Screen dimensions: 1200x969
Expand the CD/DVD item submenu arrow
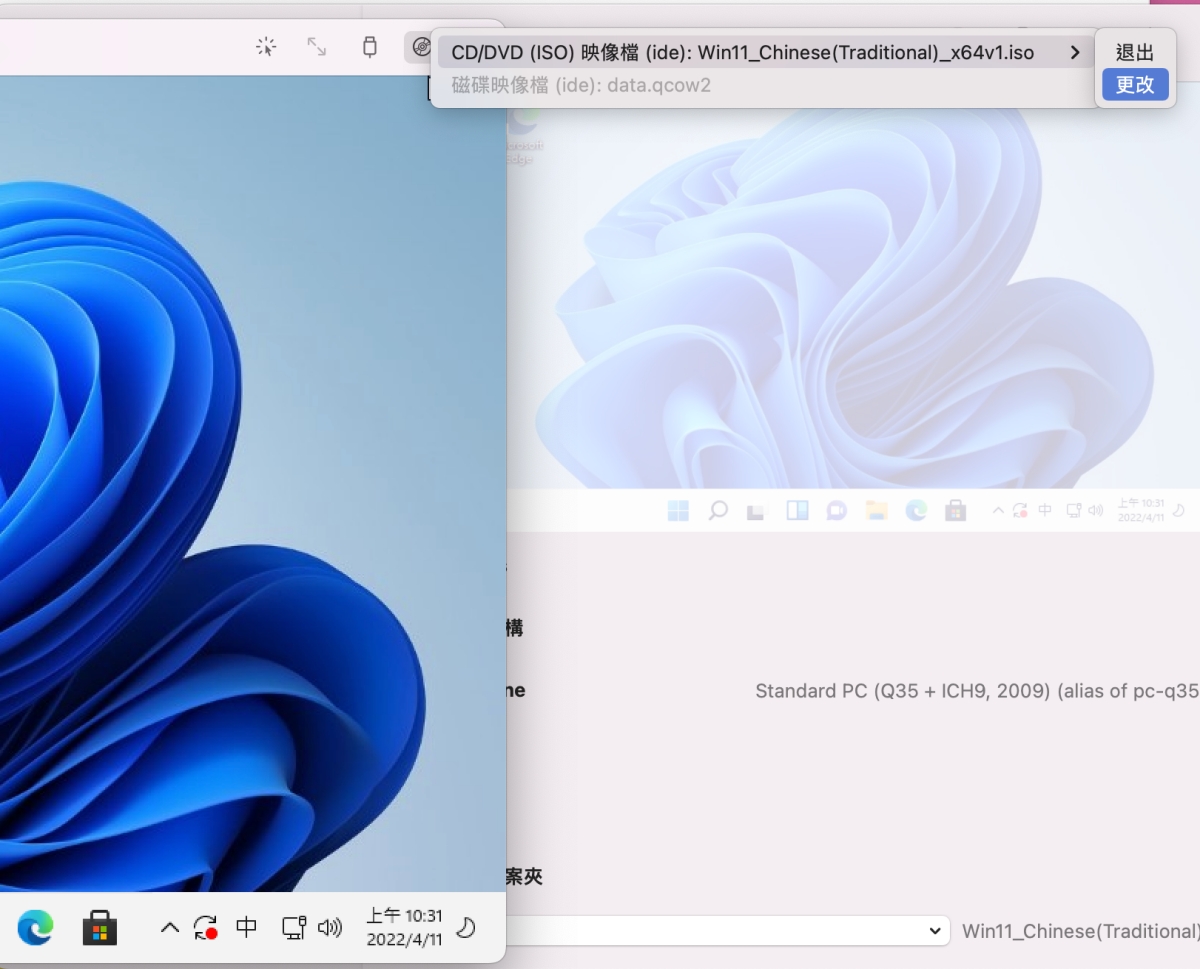[x=1074, y=53]
